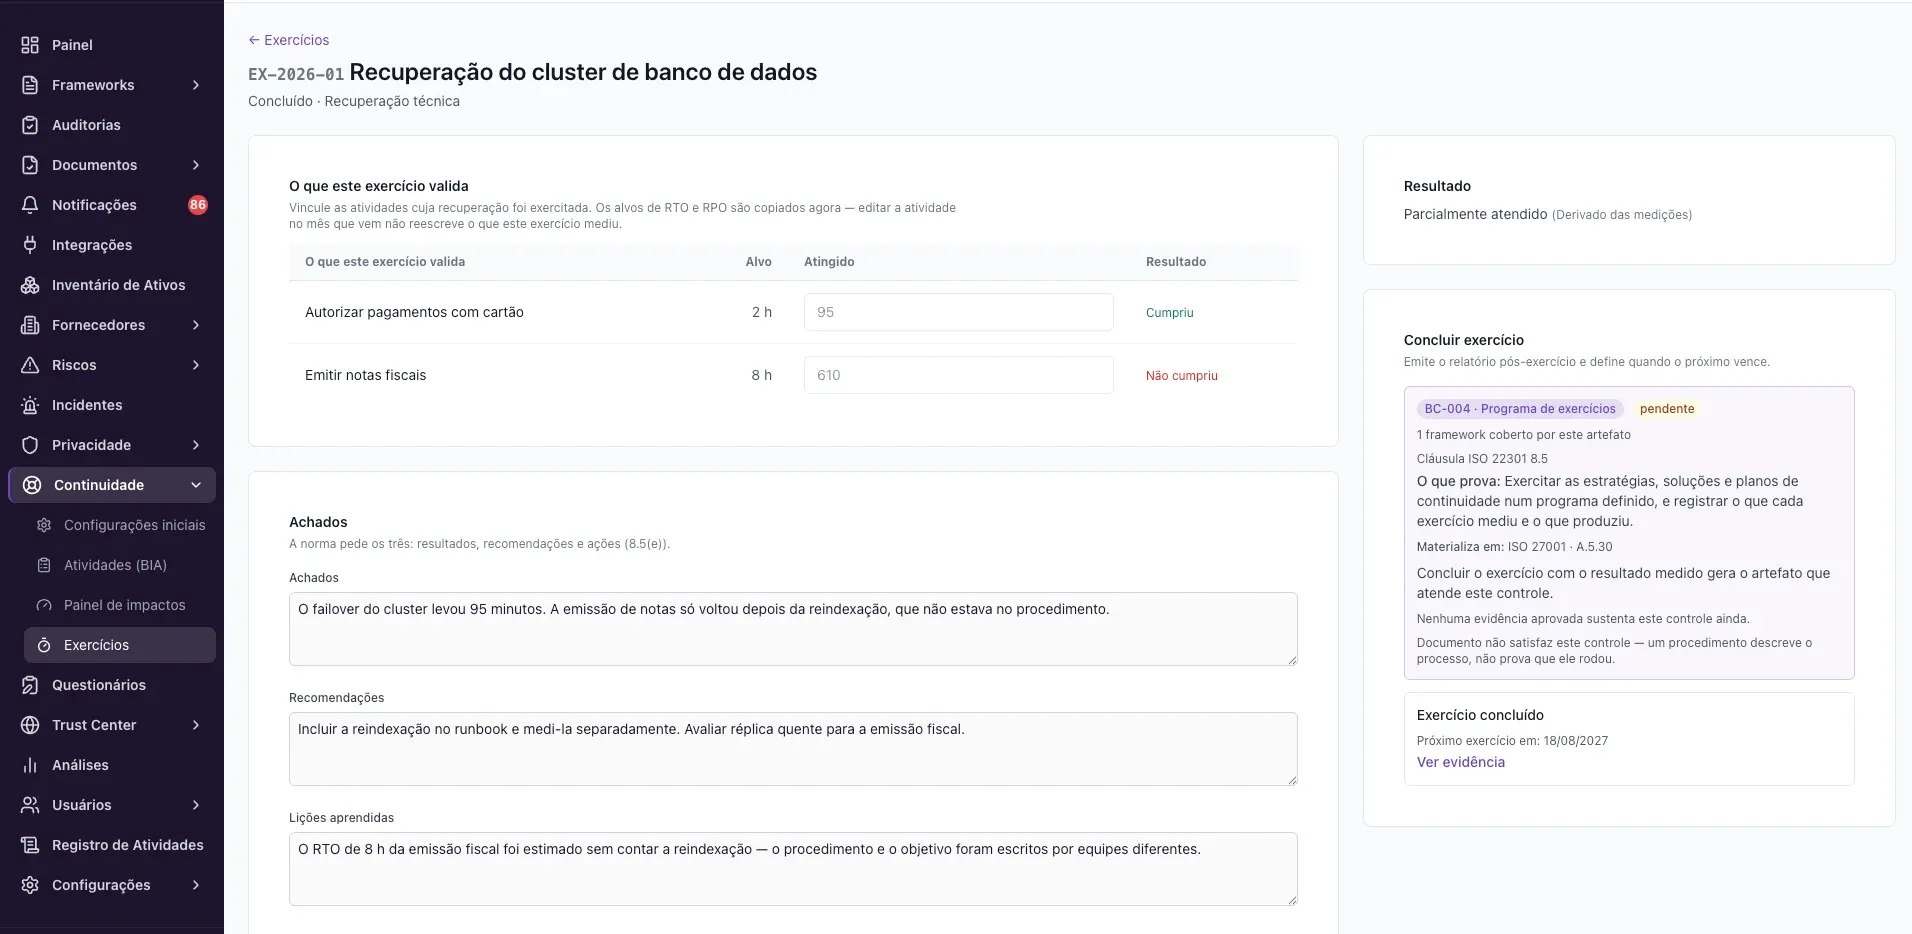This screenshot has width=1912, height=934.
Task: Click inside the Lições aprendidas text area
Action: click(x=793, y=869)
